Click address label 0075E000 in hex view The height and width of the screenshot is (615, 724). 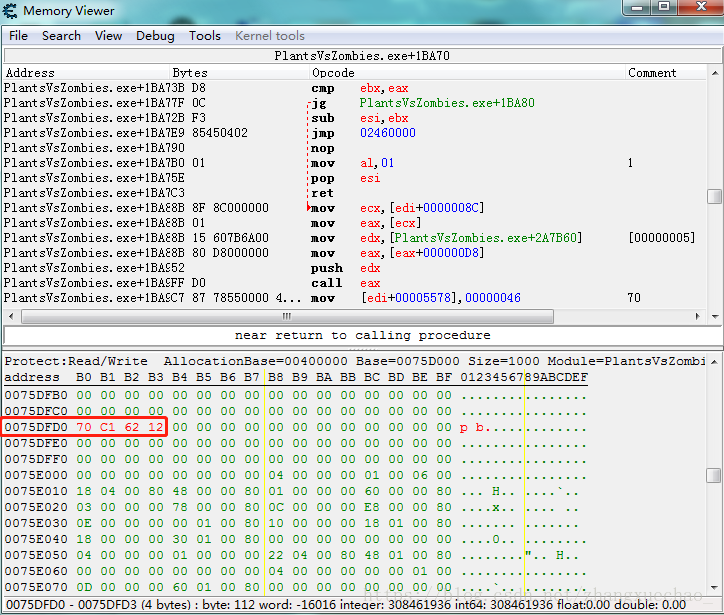pyautogui.click(x=36, y=475)
